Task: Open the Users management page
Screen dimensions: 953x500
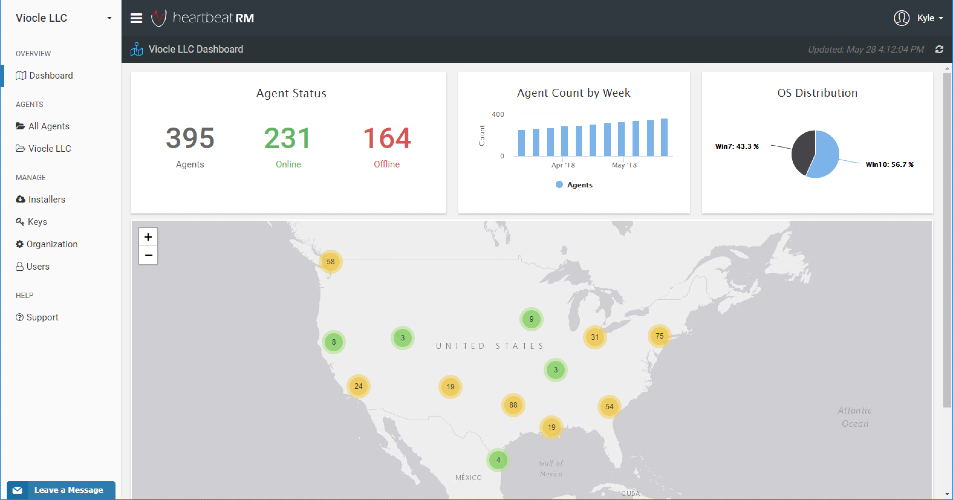Action: (x=38, y=267)
